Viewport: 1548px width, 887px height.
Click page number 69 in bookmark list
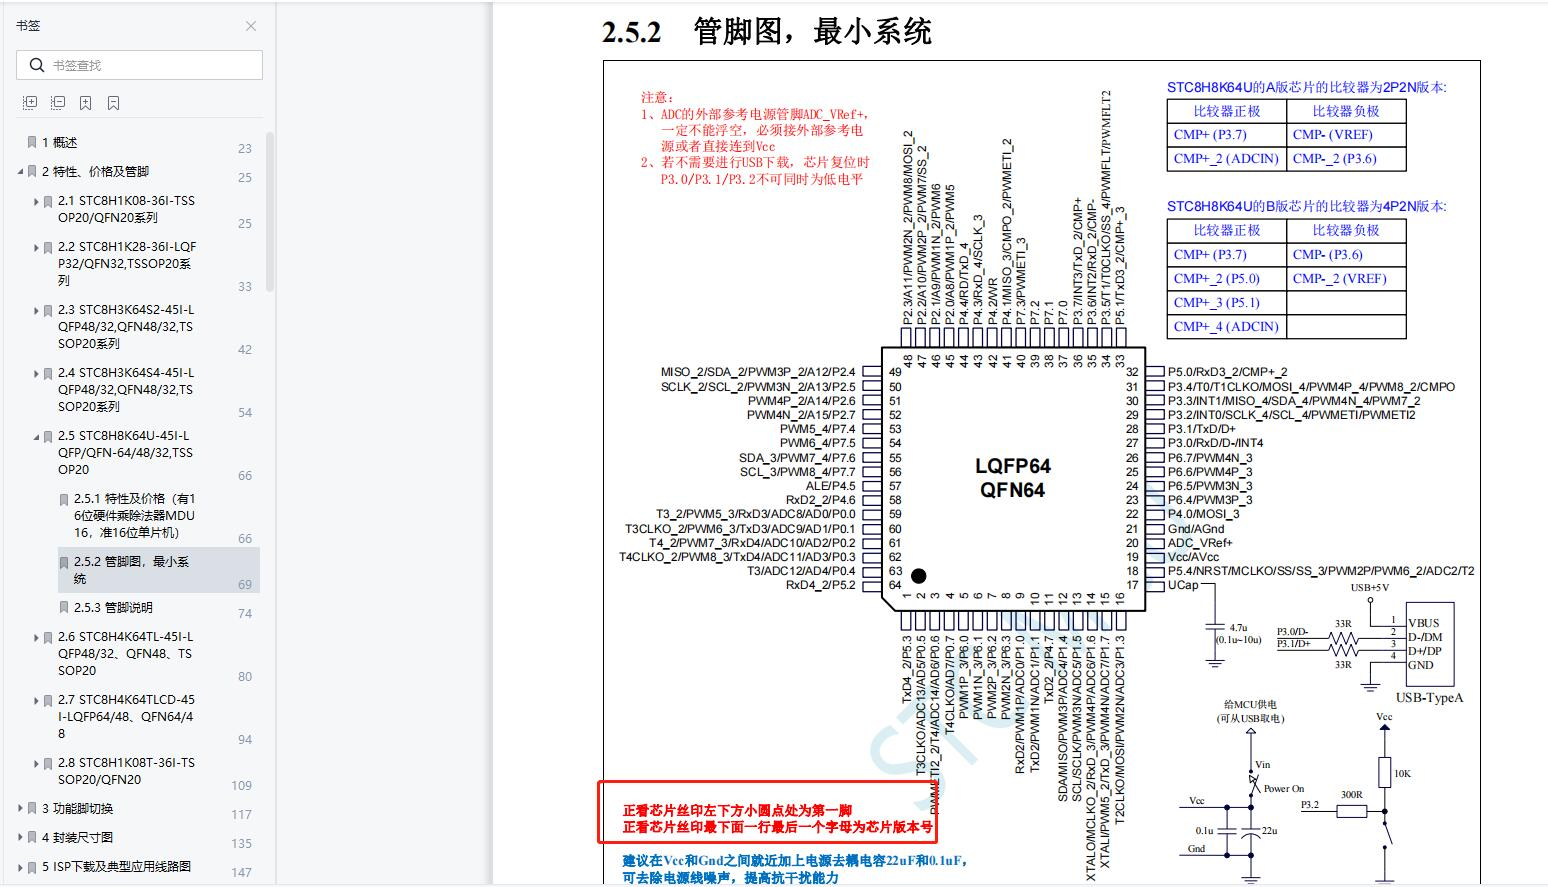[x=245, y=584]
